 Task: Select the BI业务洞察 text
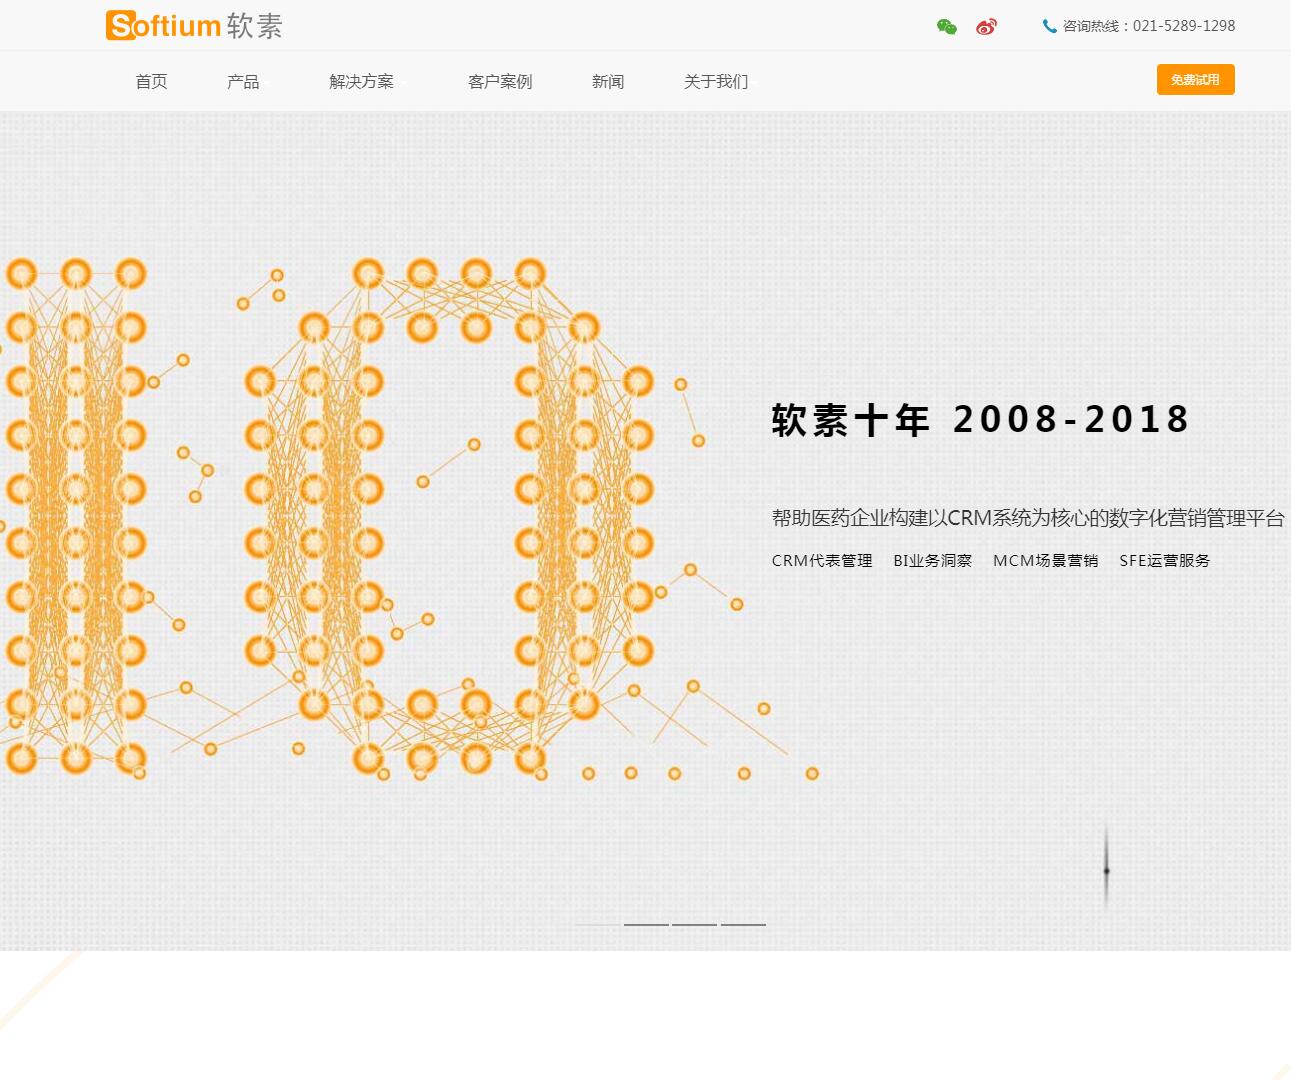tap(933, 561)
